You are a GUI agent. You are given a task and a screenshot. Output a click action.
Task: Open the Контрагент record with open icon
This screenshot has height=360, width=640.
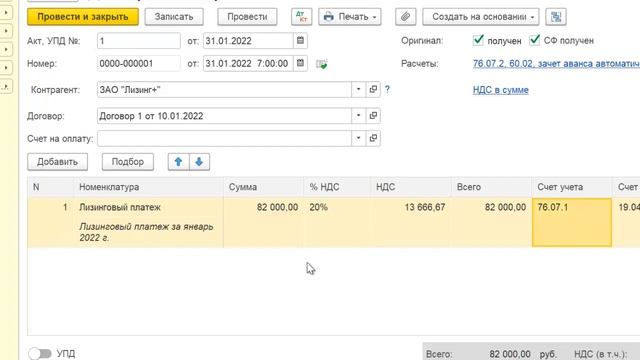(x=373, y=89)
